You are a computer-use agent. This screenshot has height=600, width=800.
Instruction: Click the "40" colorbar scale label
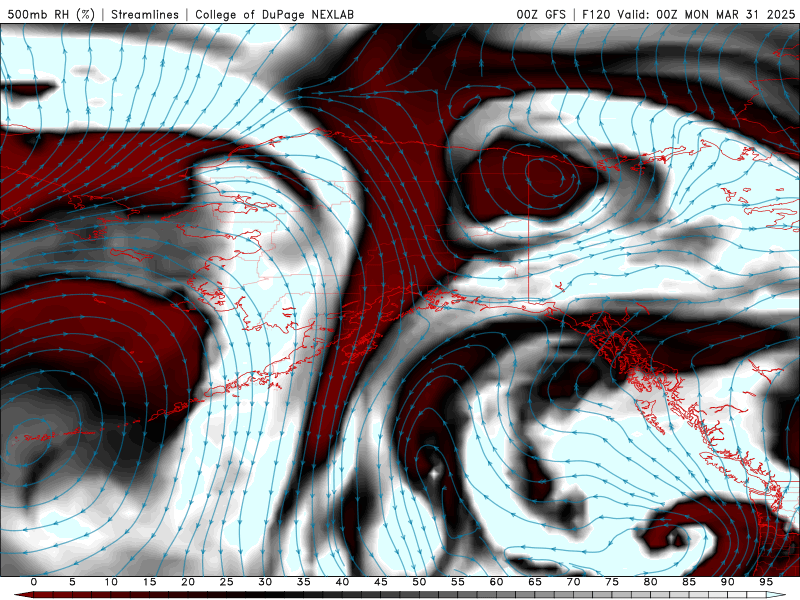[342, 582]
